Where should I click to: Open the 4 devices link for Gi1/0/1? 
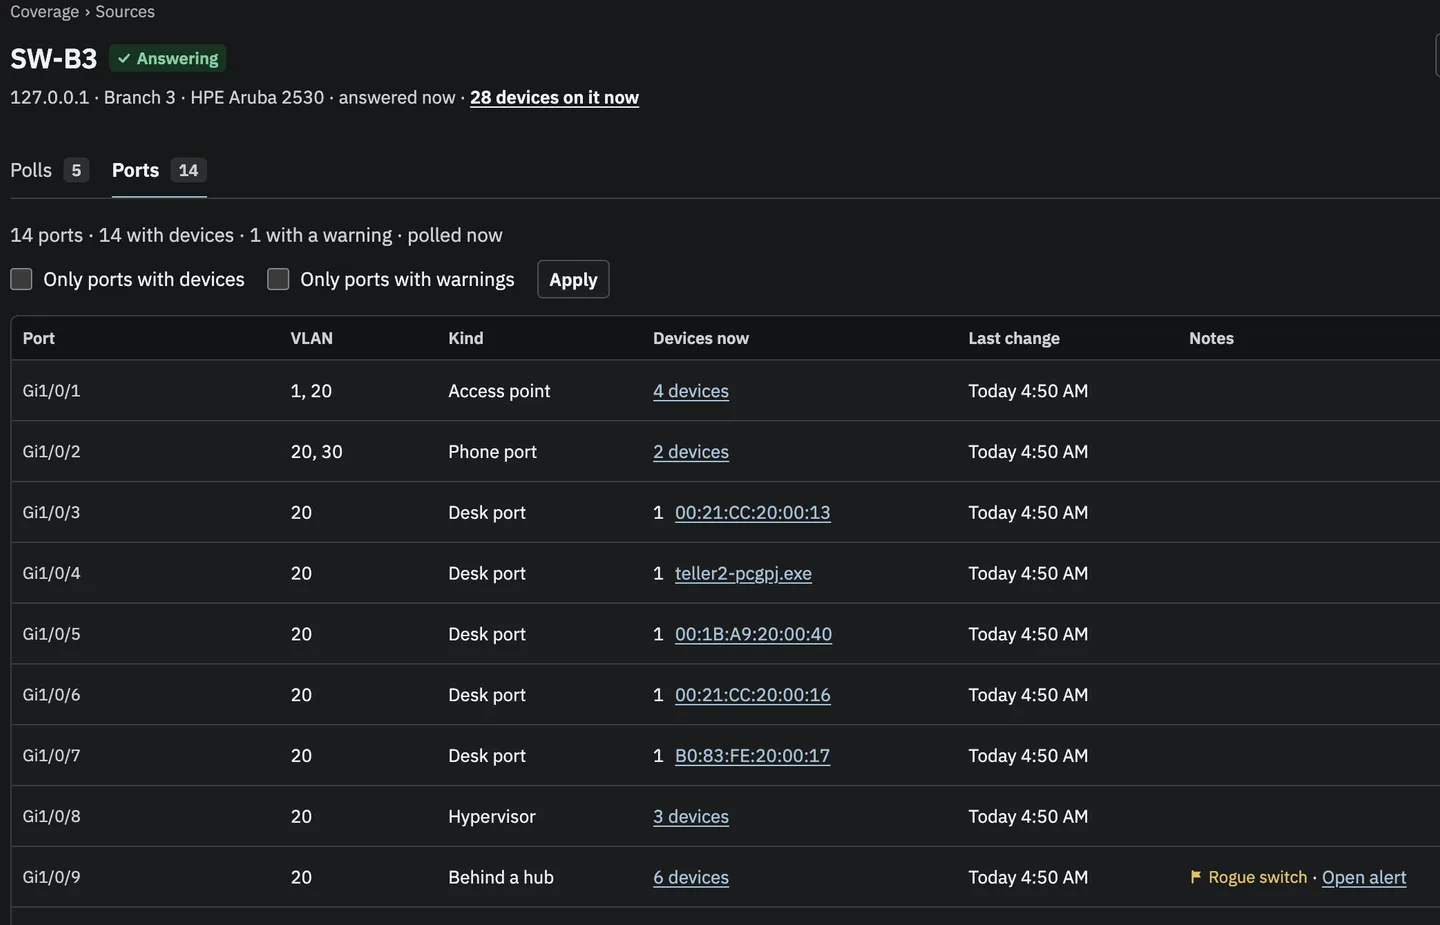tap(691, 391)
